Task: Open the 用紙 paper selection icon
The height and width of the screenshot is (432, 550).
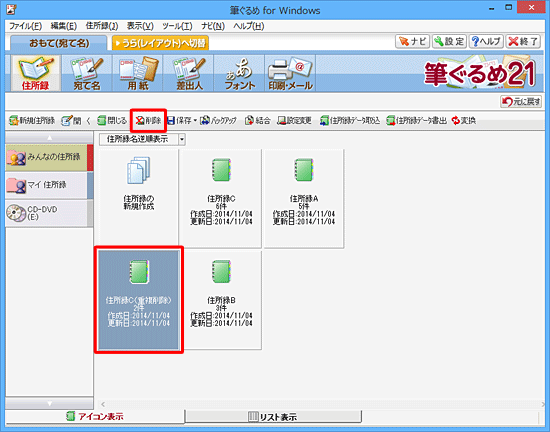Action: (138, 73)
